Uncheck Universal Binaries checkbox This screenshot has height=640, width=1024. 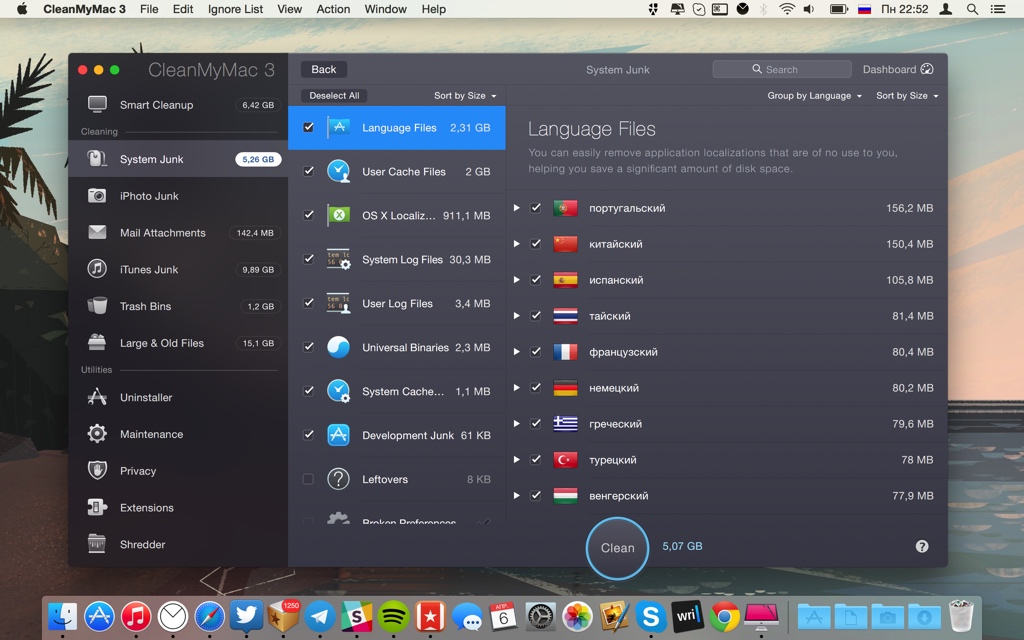308,347
